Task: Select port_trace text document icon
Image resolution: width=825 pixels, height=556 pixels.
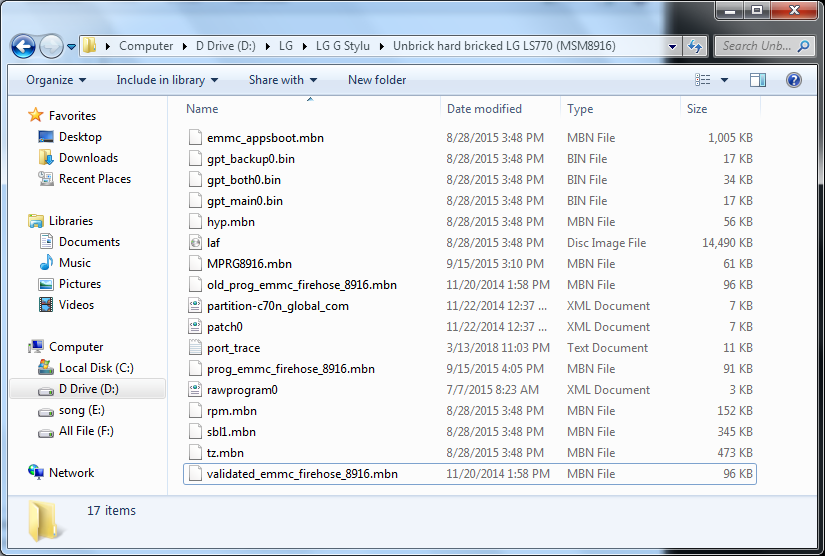Action: pos(195,348)
